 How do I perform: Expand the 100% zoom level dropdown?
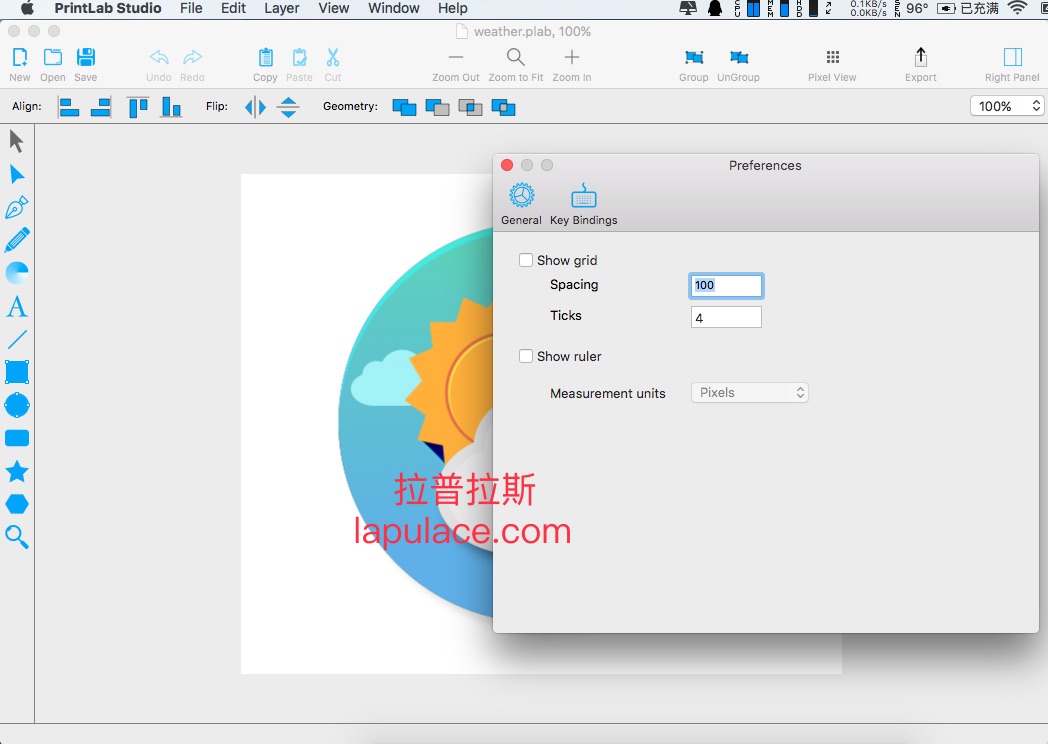[x=1007, y=106]
